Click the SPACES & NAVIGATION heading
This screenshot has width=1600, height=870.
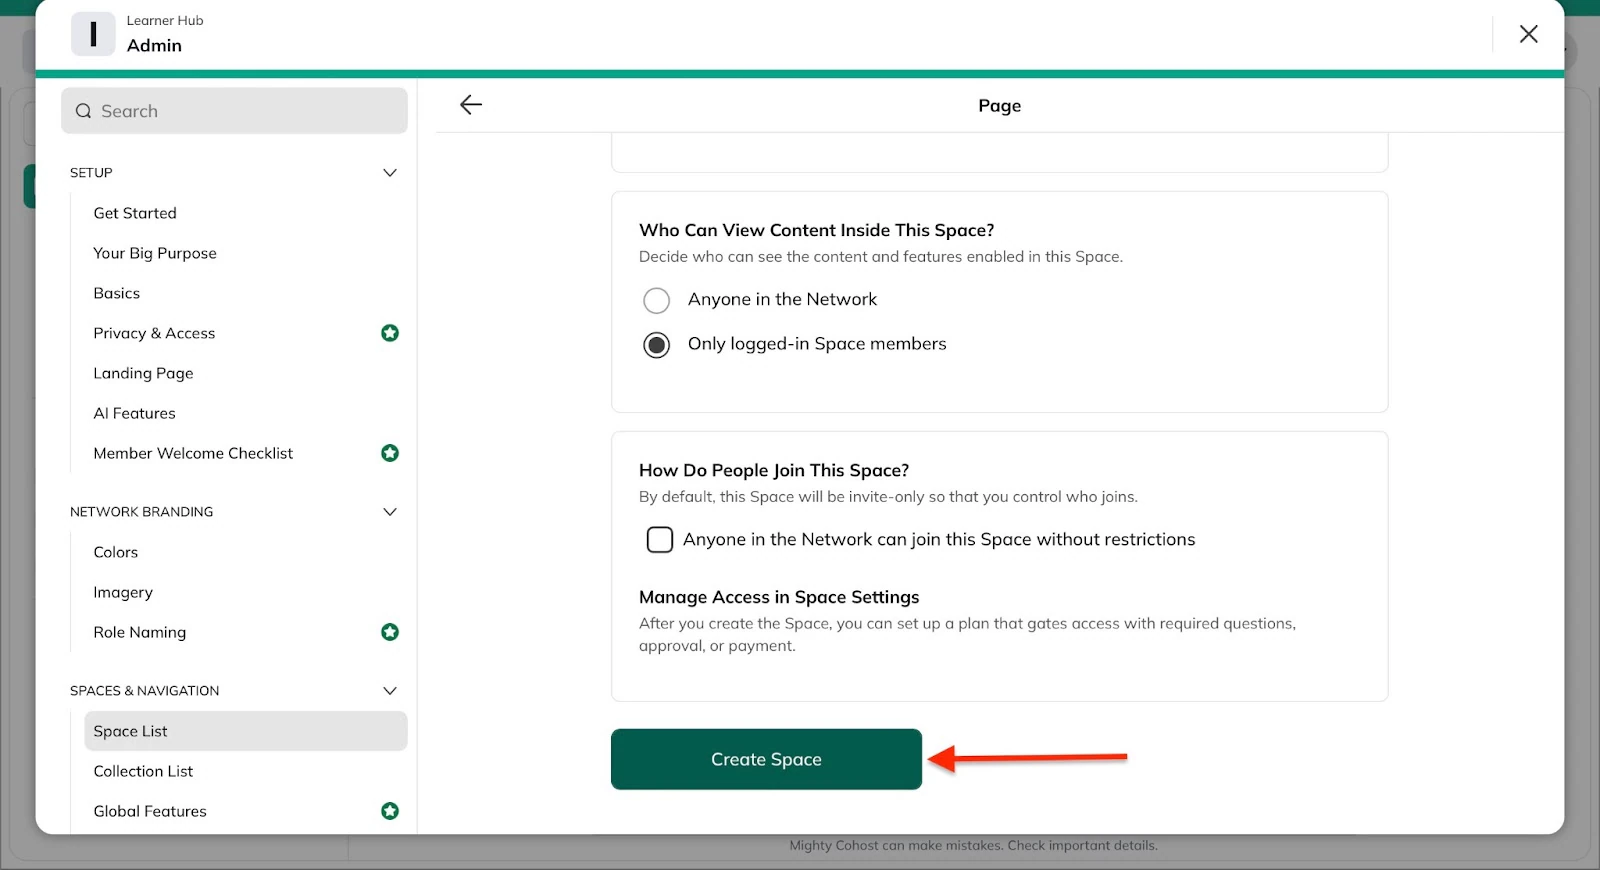(144, 691)
